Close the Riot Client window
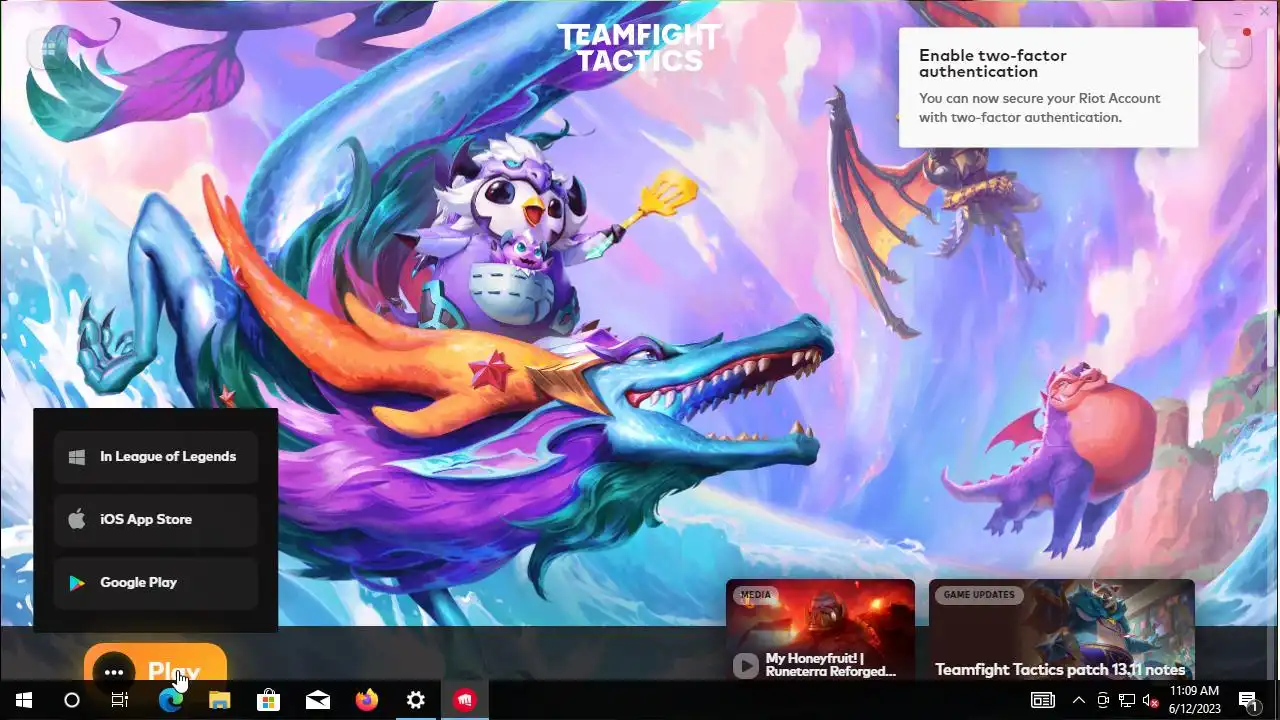 (1265, 12)
